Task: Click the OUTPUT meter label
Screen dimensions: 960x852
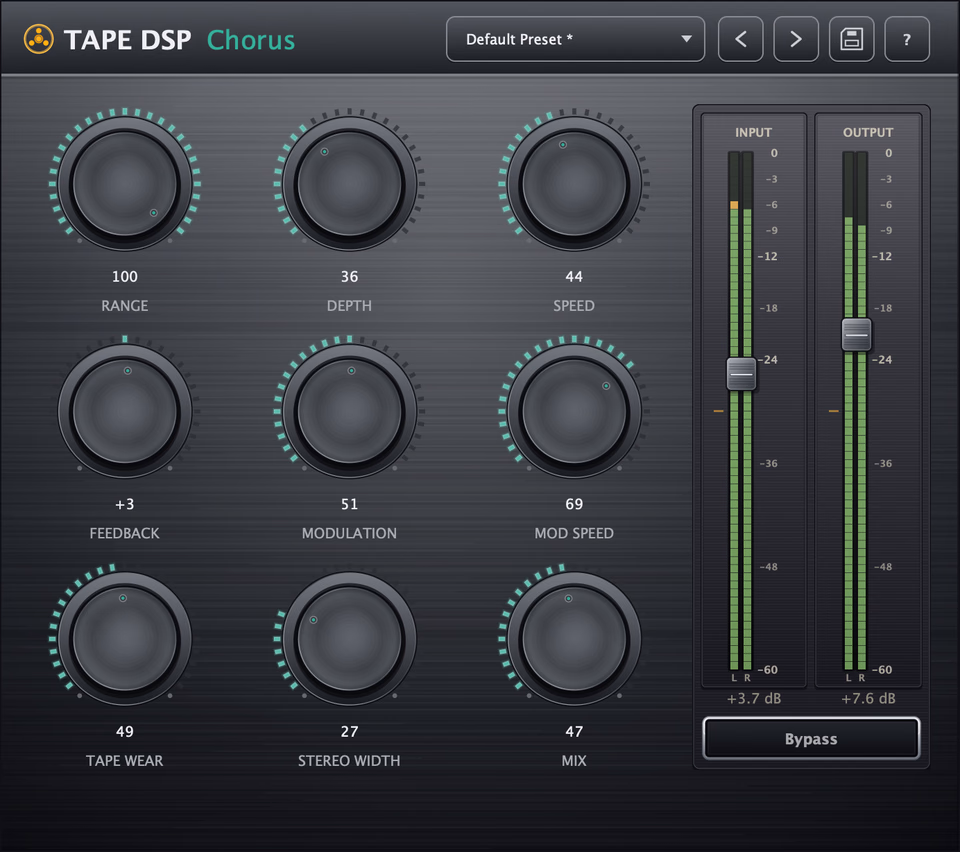Action: [868, 132]
